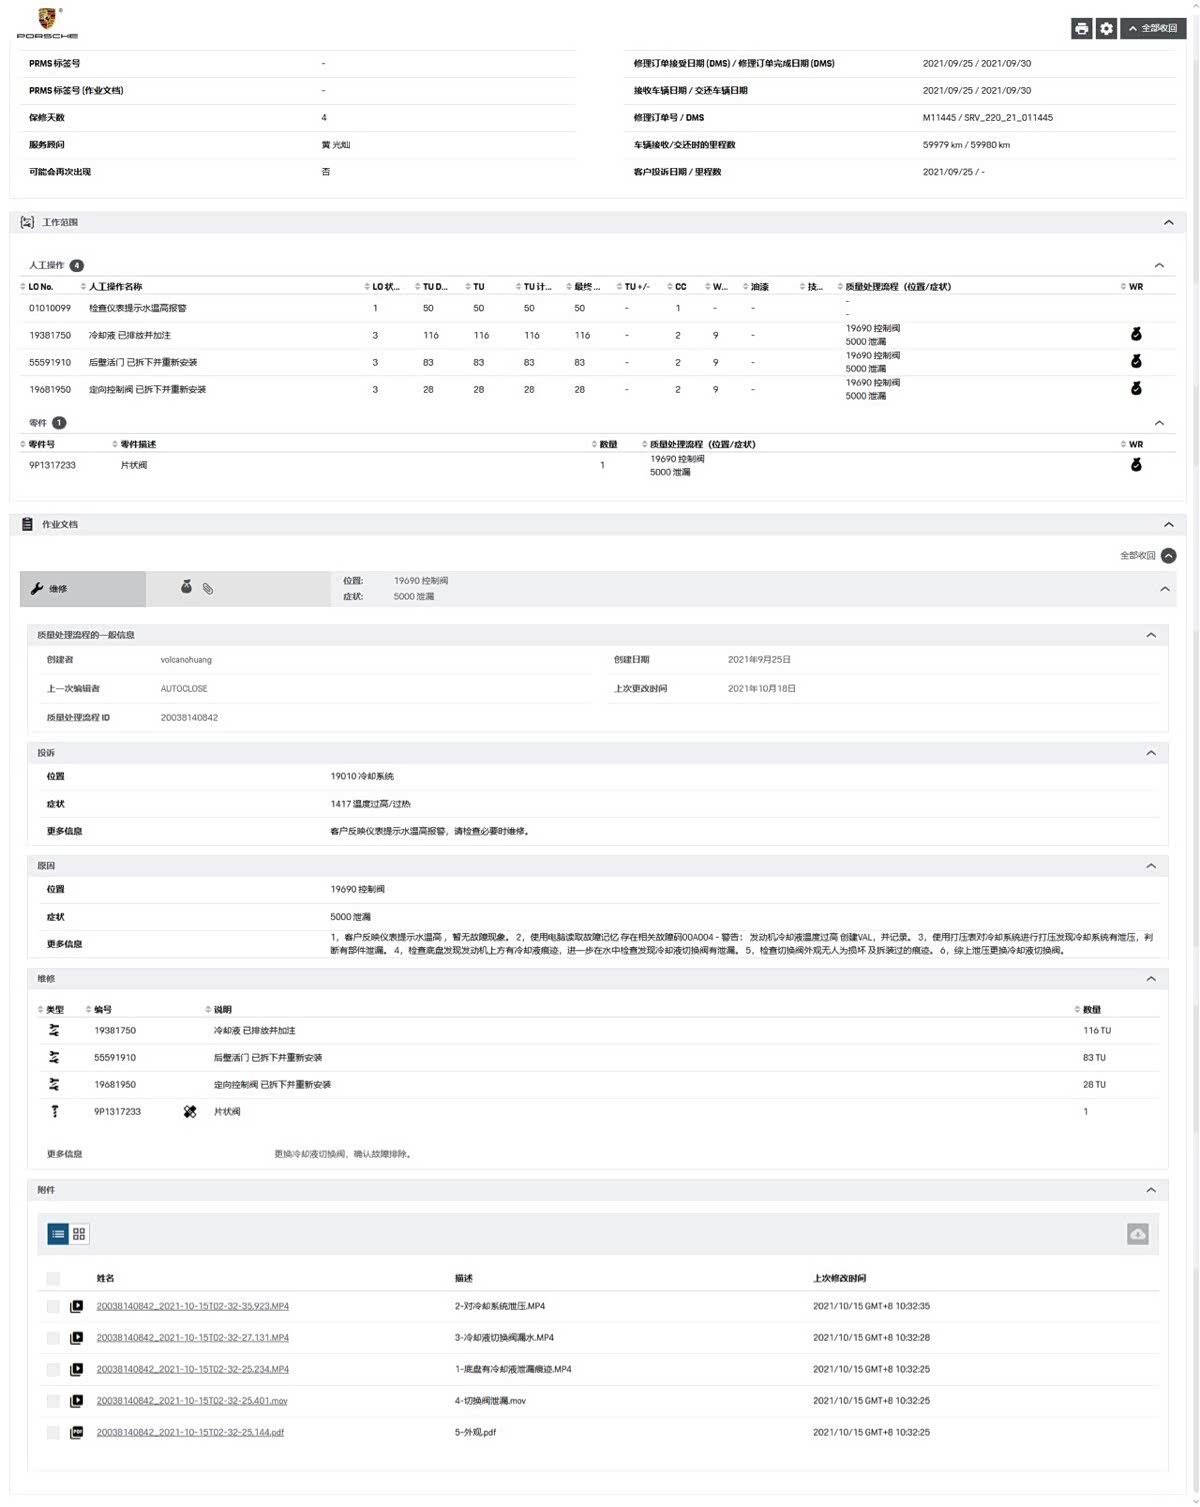1200x1507 pixels.
Task: Open the settings gear icon
Action: coord(1106,29)
